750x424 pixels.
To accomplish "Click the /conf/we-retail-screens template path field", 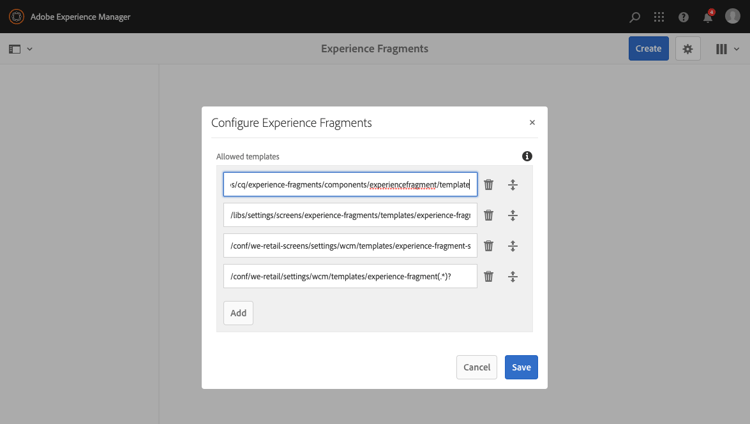I will point(350,245).
